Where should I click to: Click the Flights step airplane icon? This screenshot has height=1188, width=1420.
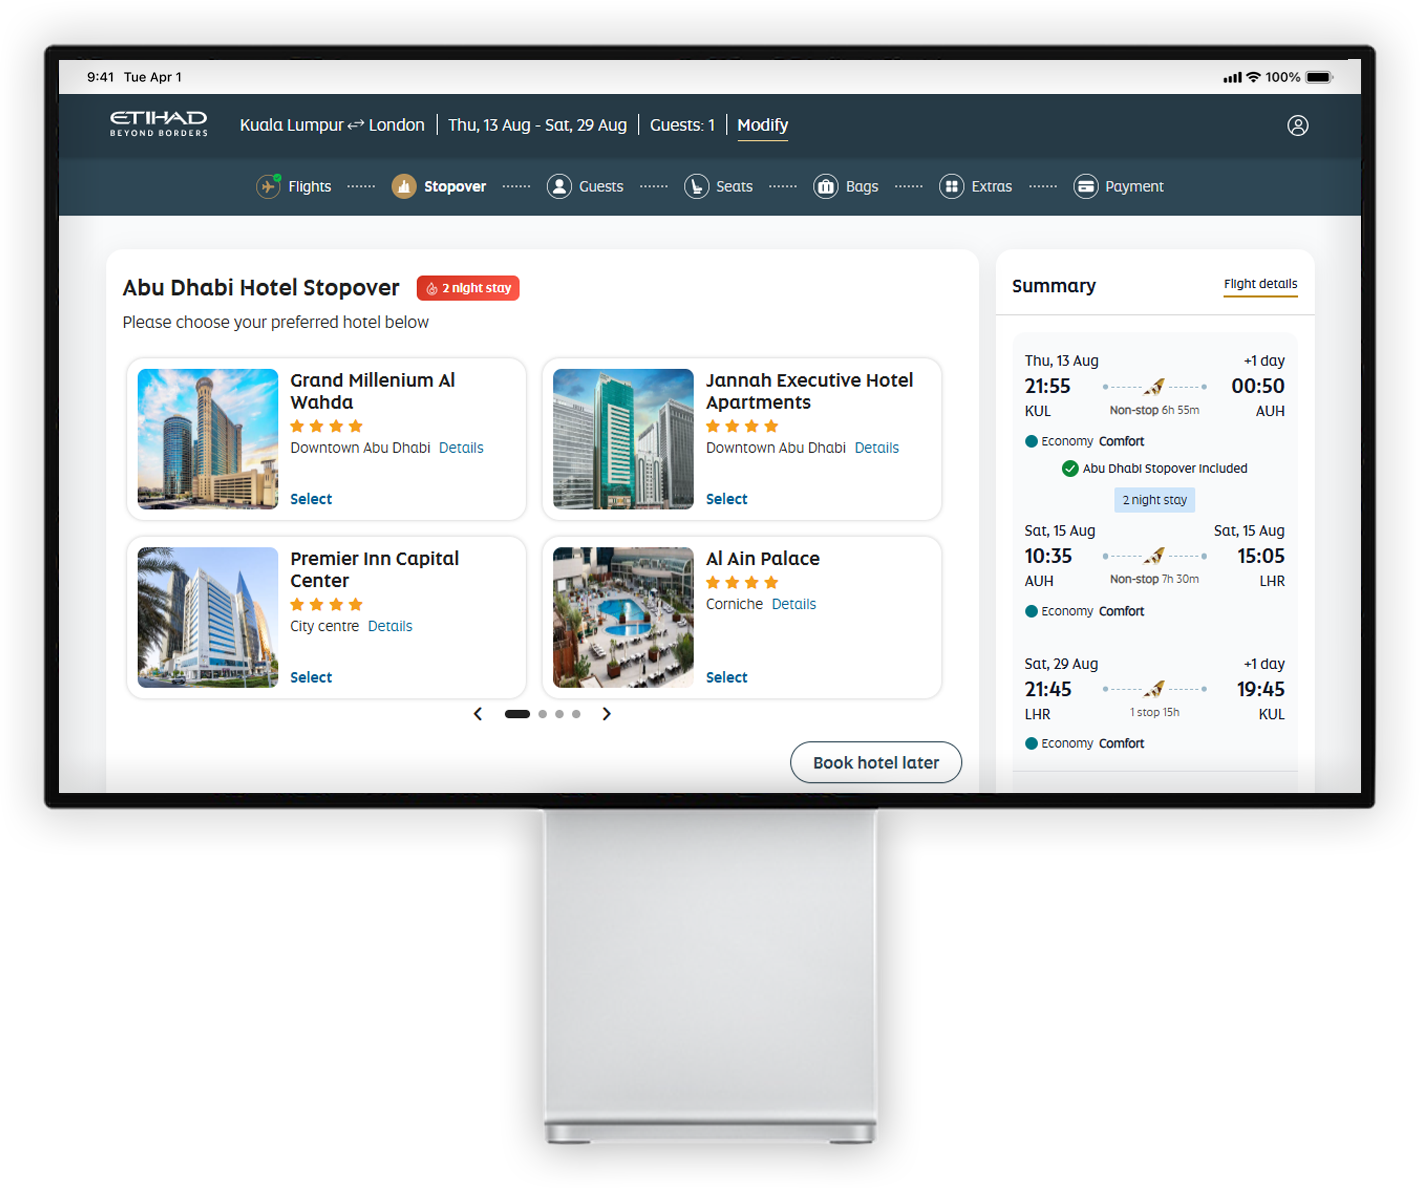point(268,186)
